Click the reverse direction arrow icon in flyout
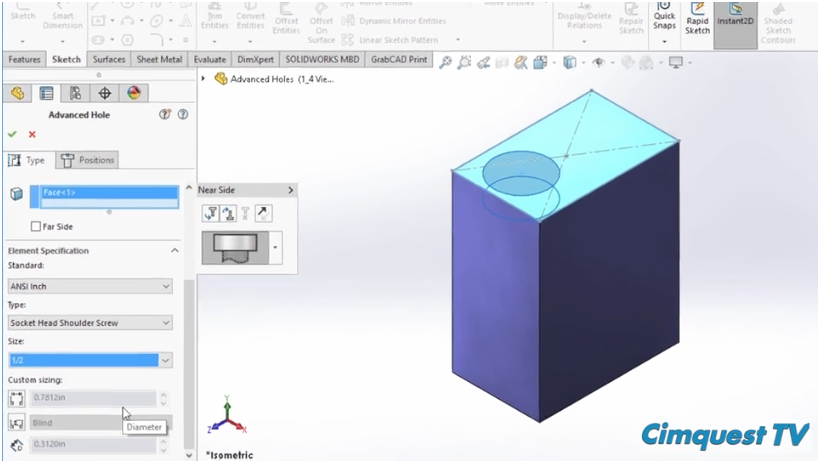This screenshot has height=461, width=820. click(x=263, y=213)
